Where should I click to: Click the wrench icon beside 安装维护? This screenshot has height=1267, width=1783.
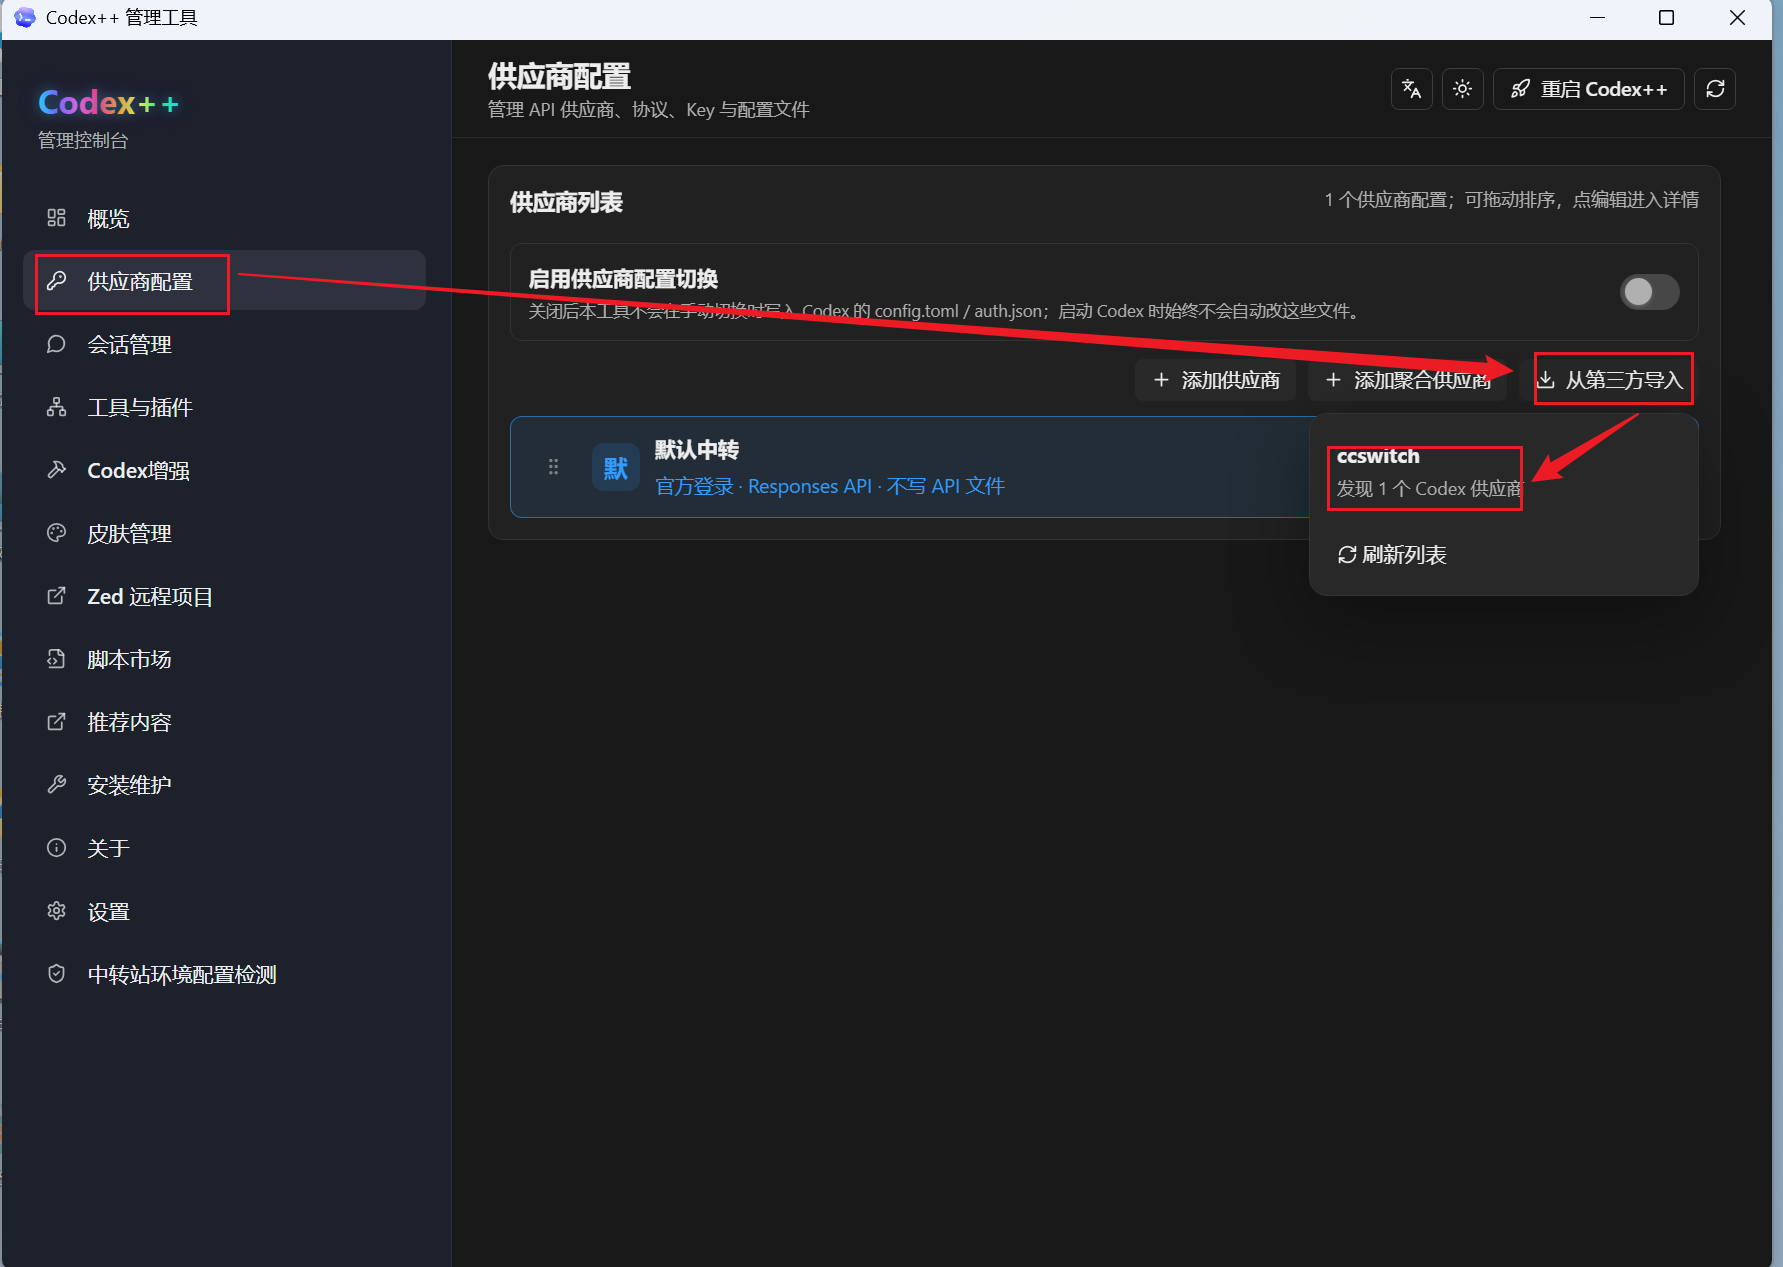(x=57, y=785)
